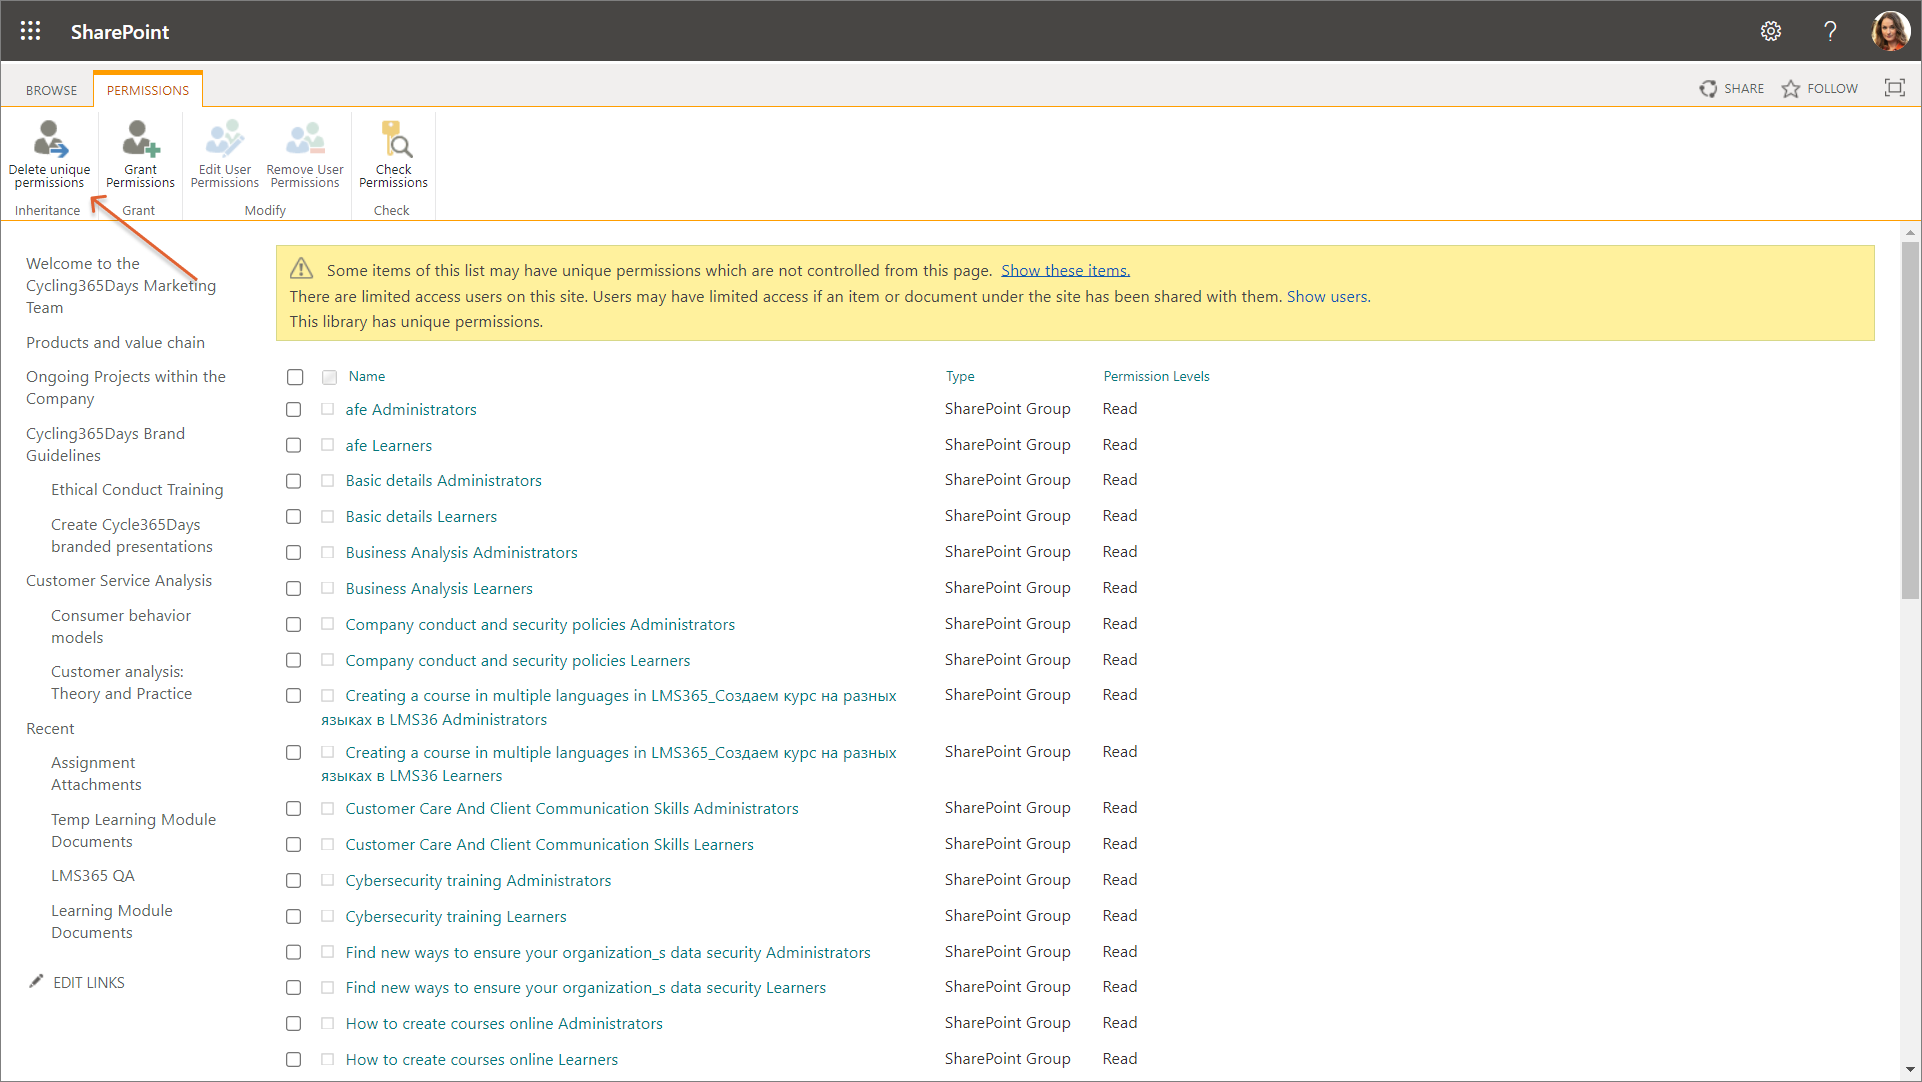The height and width of the screenshot is (1082, 1922).
Task: Open the app launcher waffle icon
Action: pos(31,31)
